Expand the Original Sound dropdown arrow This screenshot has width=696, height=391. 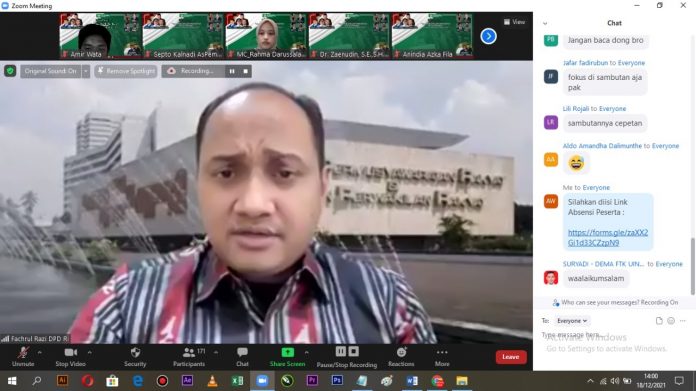point(86,71)
